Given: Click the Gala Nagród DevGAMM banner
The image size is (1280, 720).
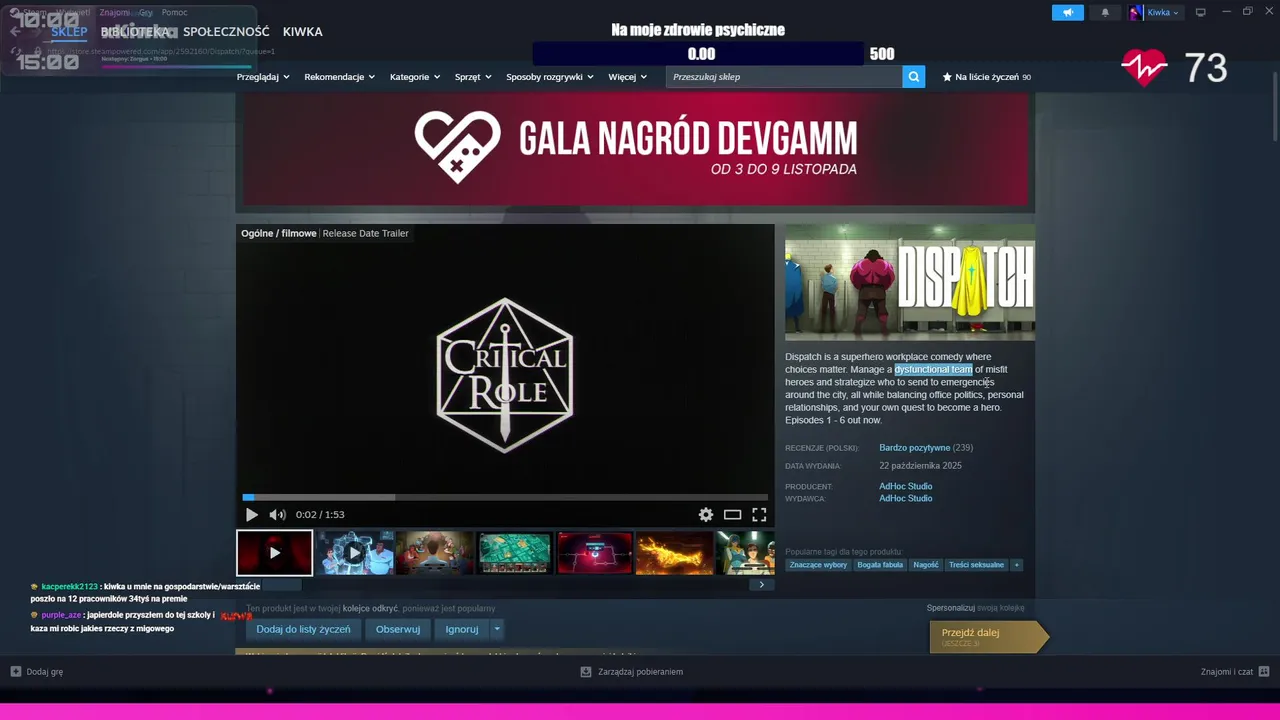Looking at the screenshot, I should coord(635,150).
